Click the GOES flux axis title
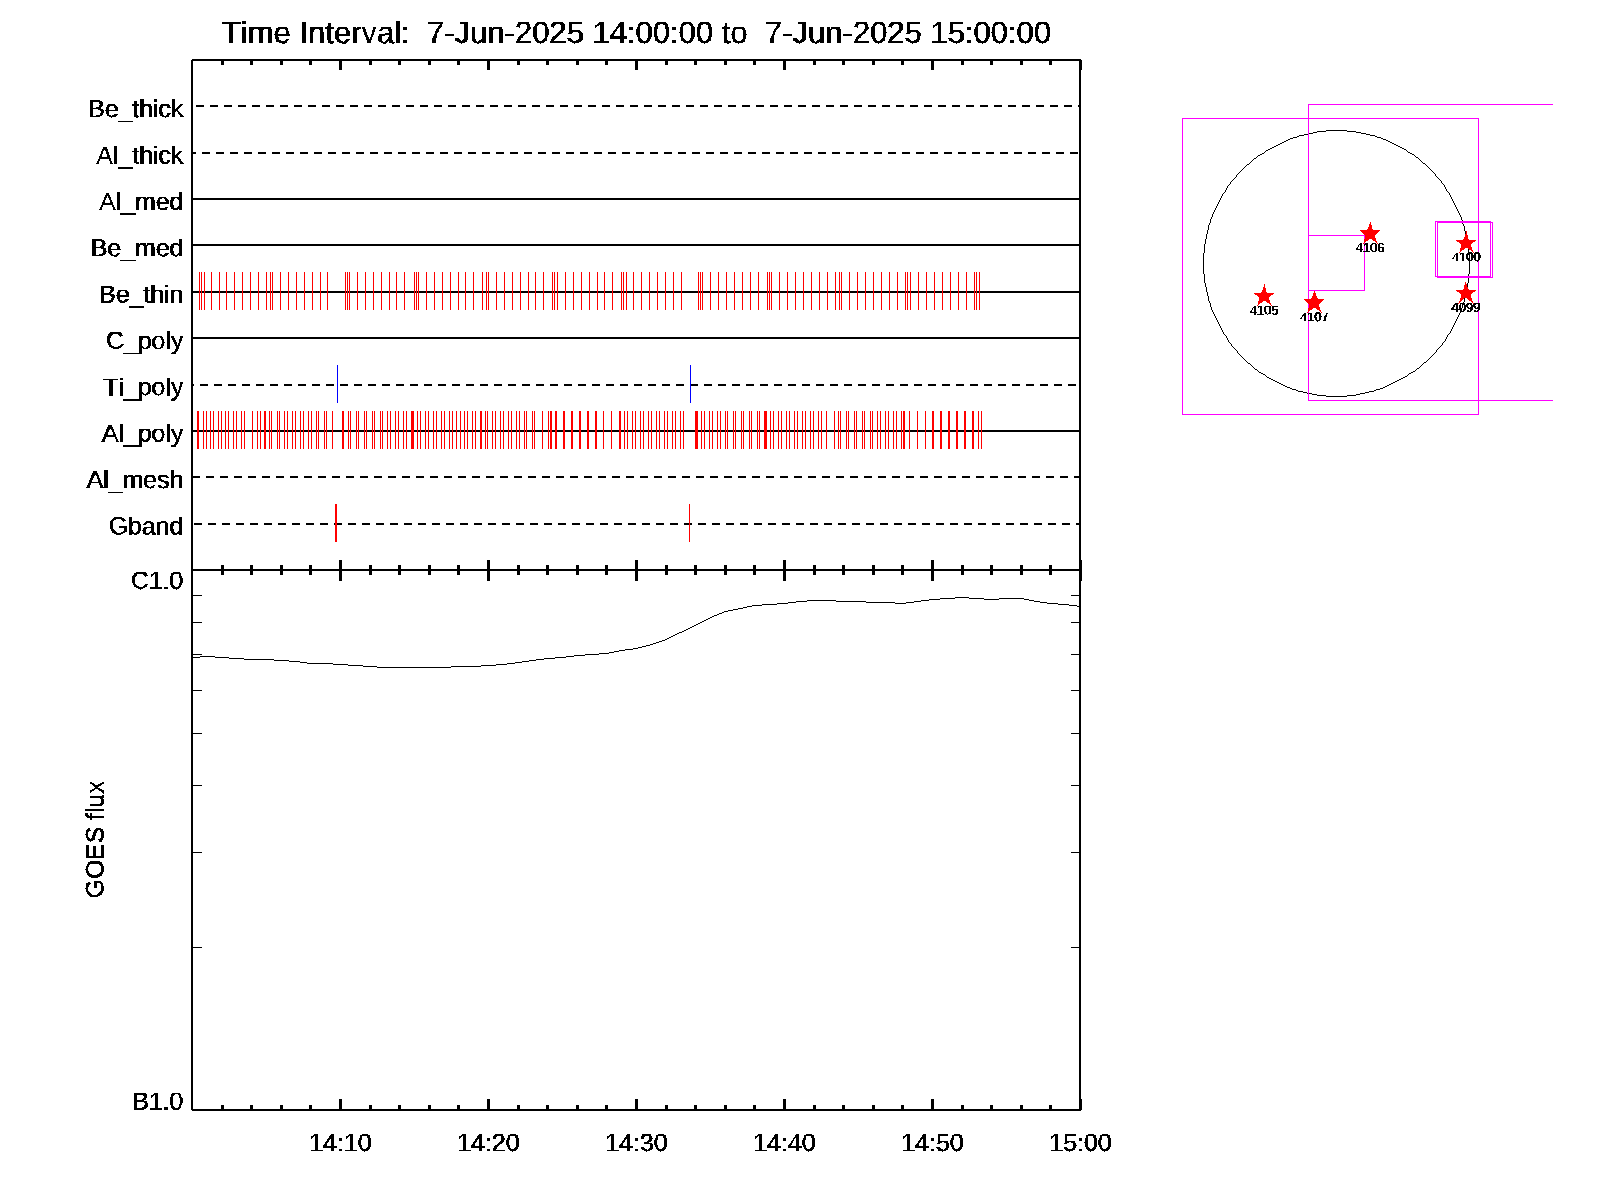This screenshot has height=1200, width=1600. (95, 839)
